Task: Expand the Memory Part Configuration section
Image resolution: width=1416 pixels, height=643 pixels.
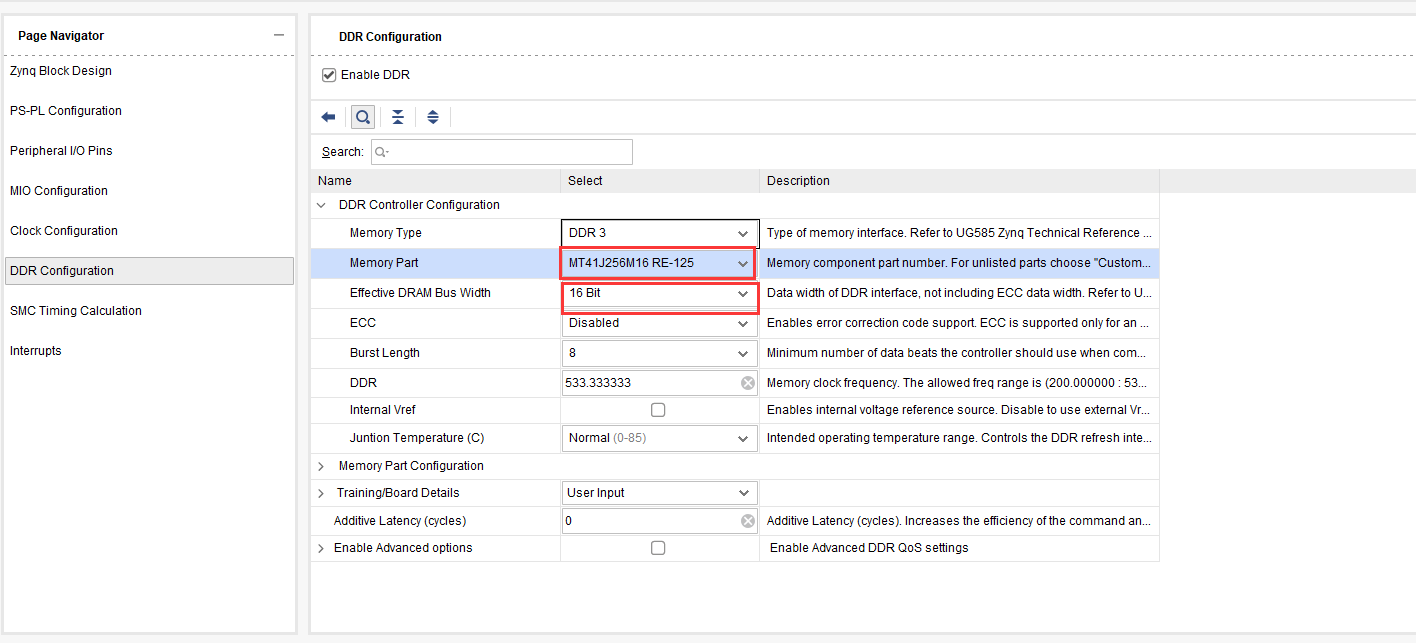Action: [x=322, y=466]
